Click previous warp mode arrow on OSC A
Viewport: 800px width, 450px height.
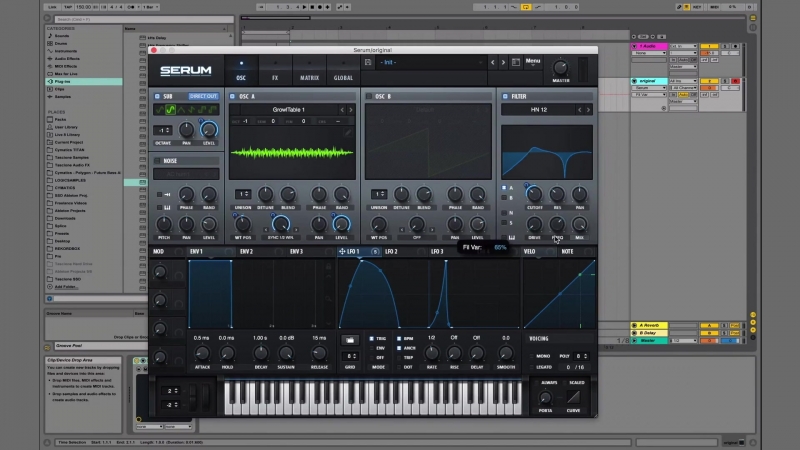[266, 230]
